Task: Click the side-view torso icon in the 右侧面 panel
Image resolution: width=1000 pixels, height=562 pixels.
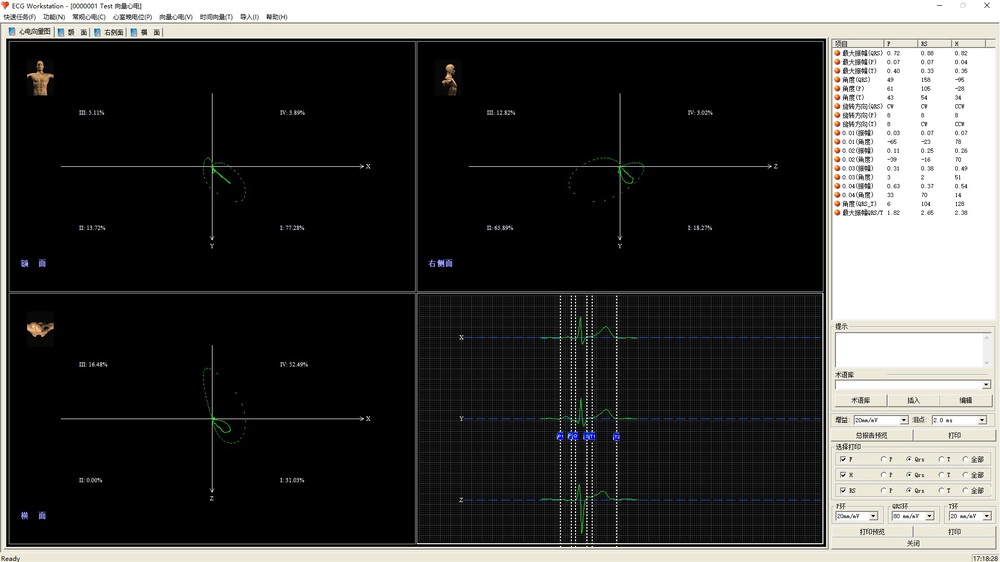Action: pyautogui.click(x=447, y=79)
